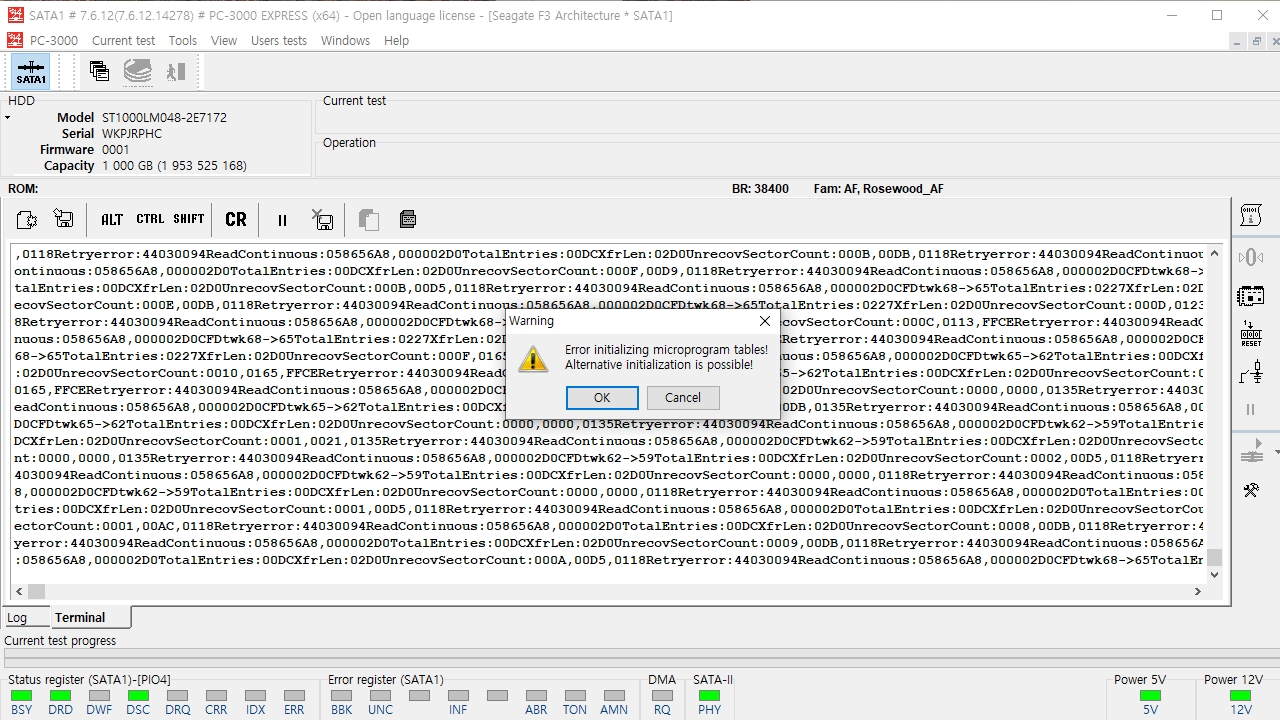
Task: Click the greyed-out pause icon in the sidebar
Action: pos(1250,409)
